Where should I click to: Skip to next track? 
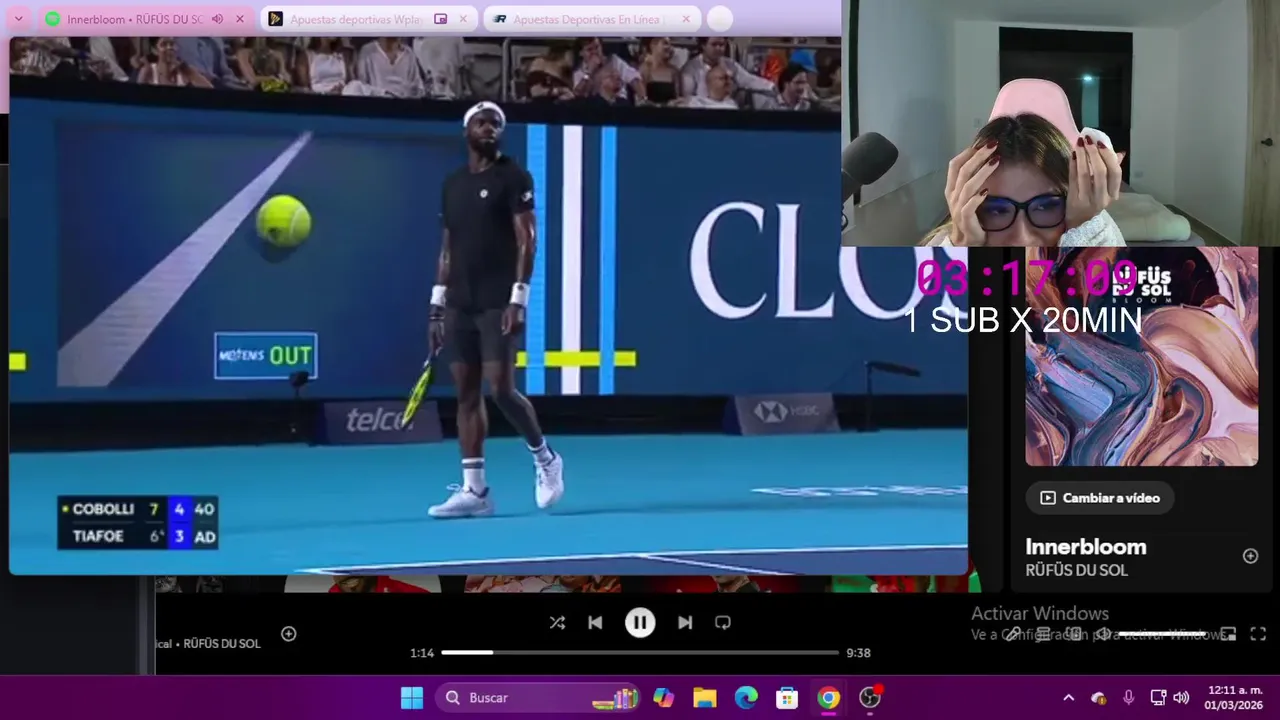pyautogui.click(x=685, y=623)
